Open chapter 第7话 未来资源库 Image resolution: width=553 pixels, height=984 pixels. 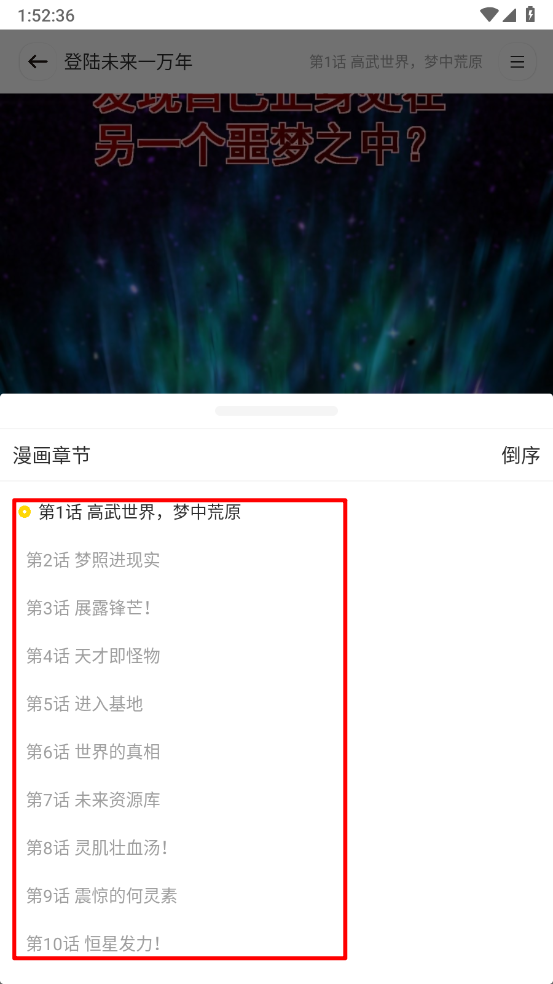(93, 800)
